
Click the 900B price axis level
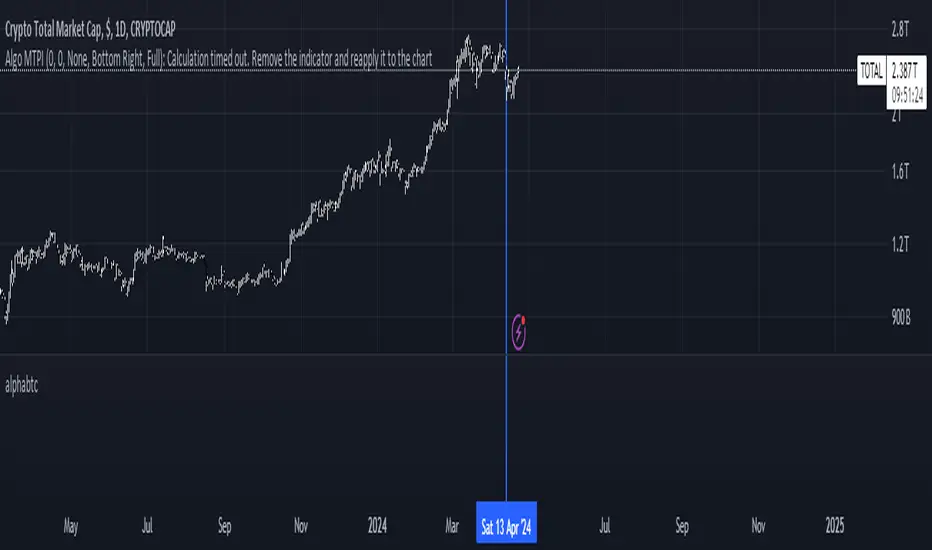[901, 318]
